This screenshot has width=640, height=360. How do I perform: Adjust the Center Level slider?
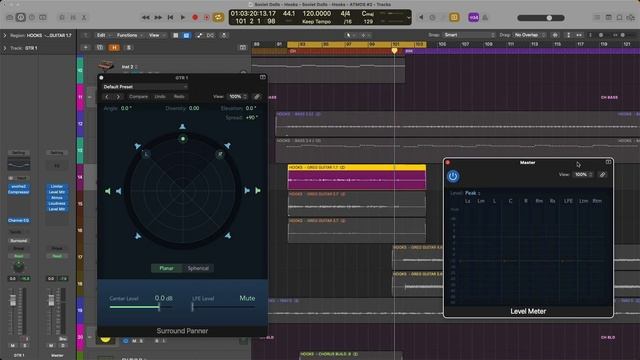coord(141,307)
